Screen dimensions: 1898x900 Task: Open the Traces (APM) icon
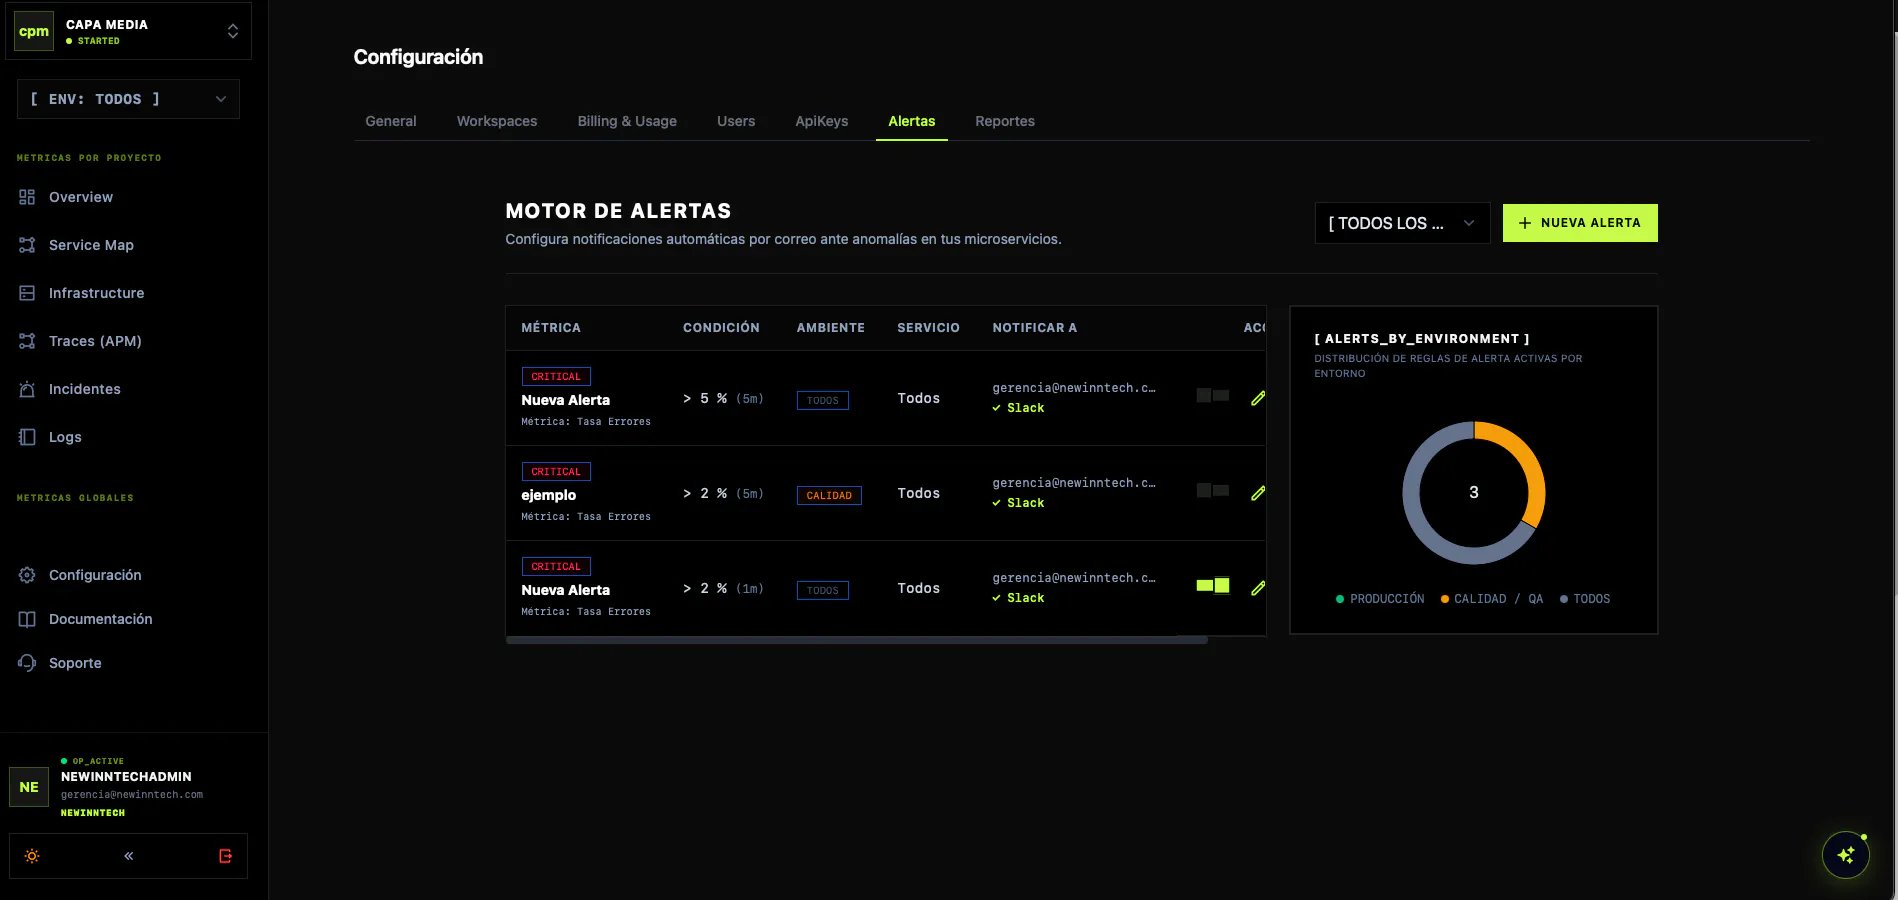27,341
